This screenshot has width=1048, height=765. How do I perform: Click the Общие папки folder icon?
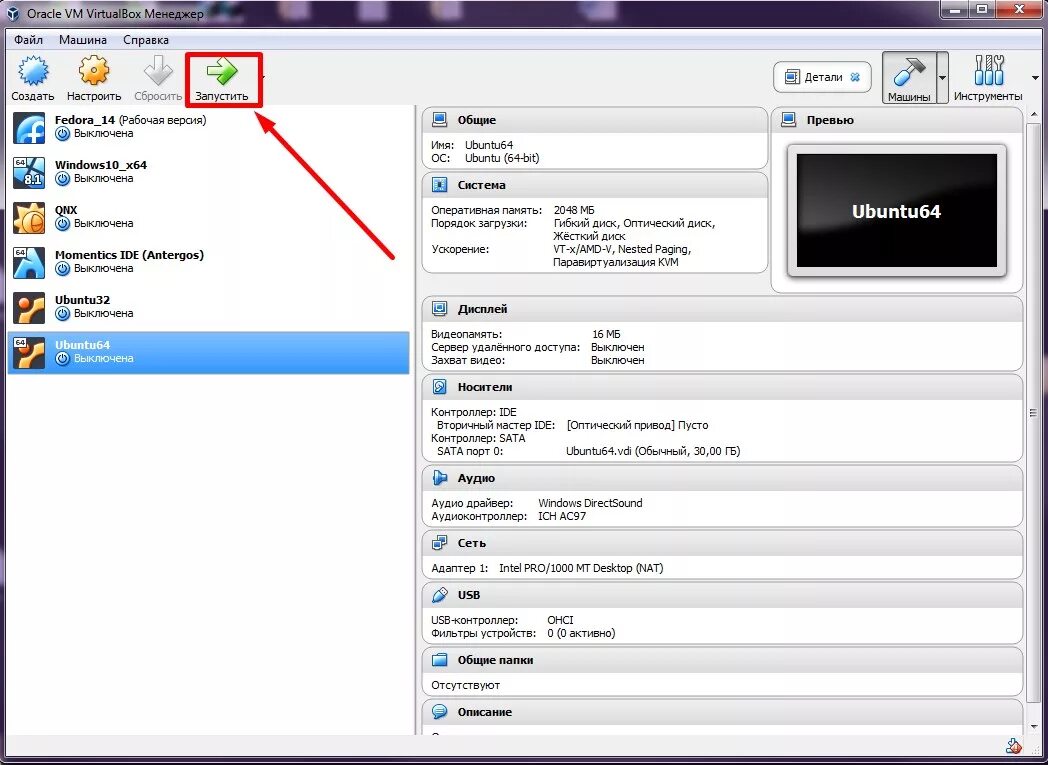pyautogui.click(x=439, y=660)
